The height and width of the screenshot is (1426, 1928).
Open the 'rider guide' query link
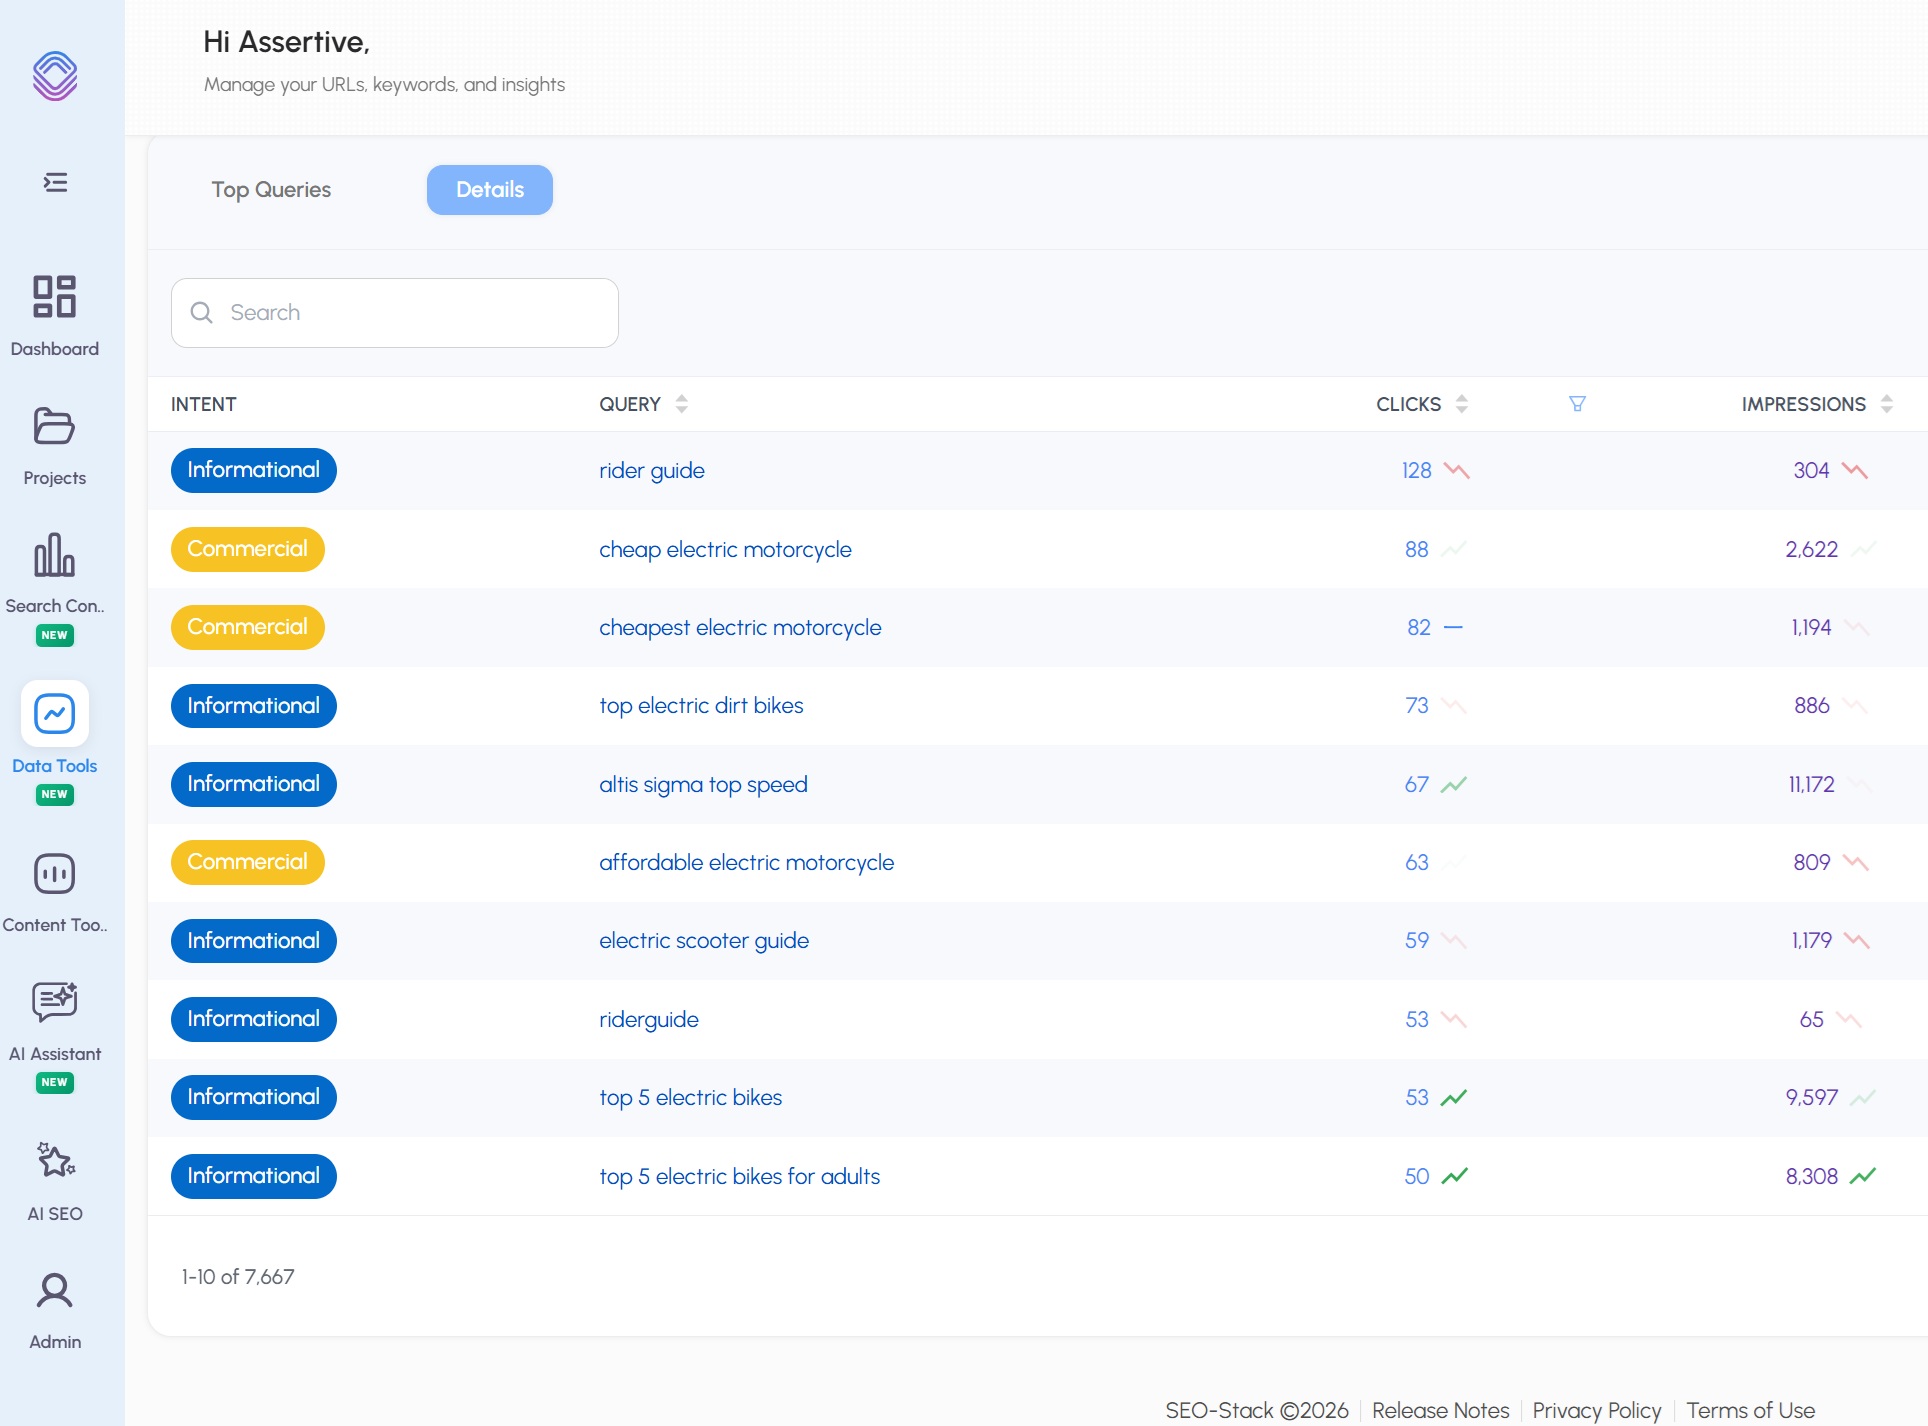tap(652, 471)
